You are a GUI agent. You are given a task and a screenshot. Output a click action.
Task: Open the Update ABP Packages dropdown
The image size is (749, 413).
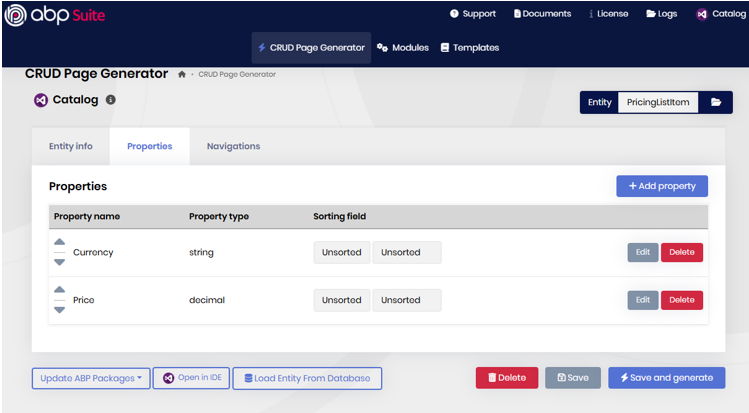[91, 378]
